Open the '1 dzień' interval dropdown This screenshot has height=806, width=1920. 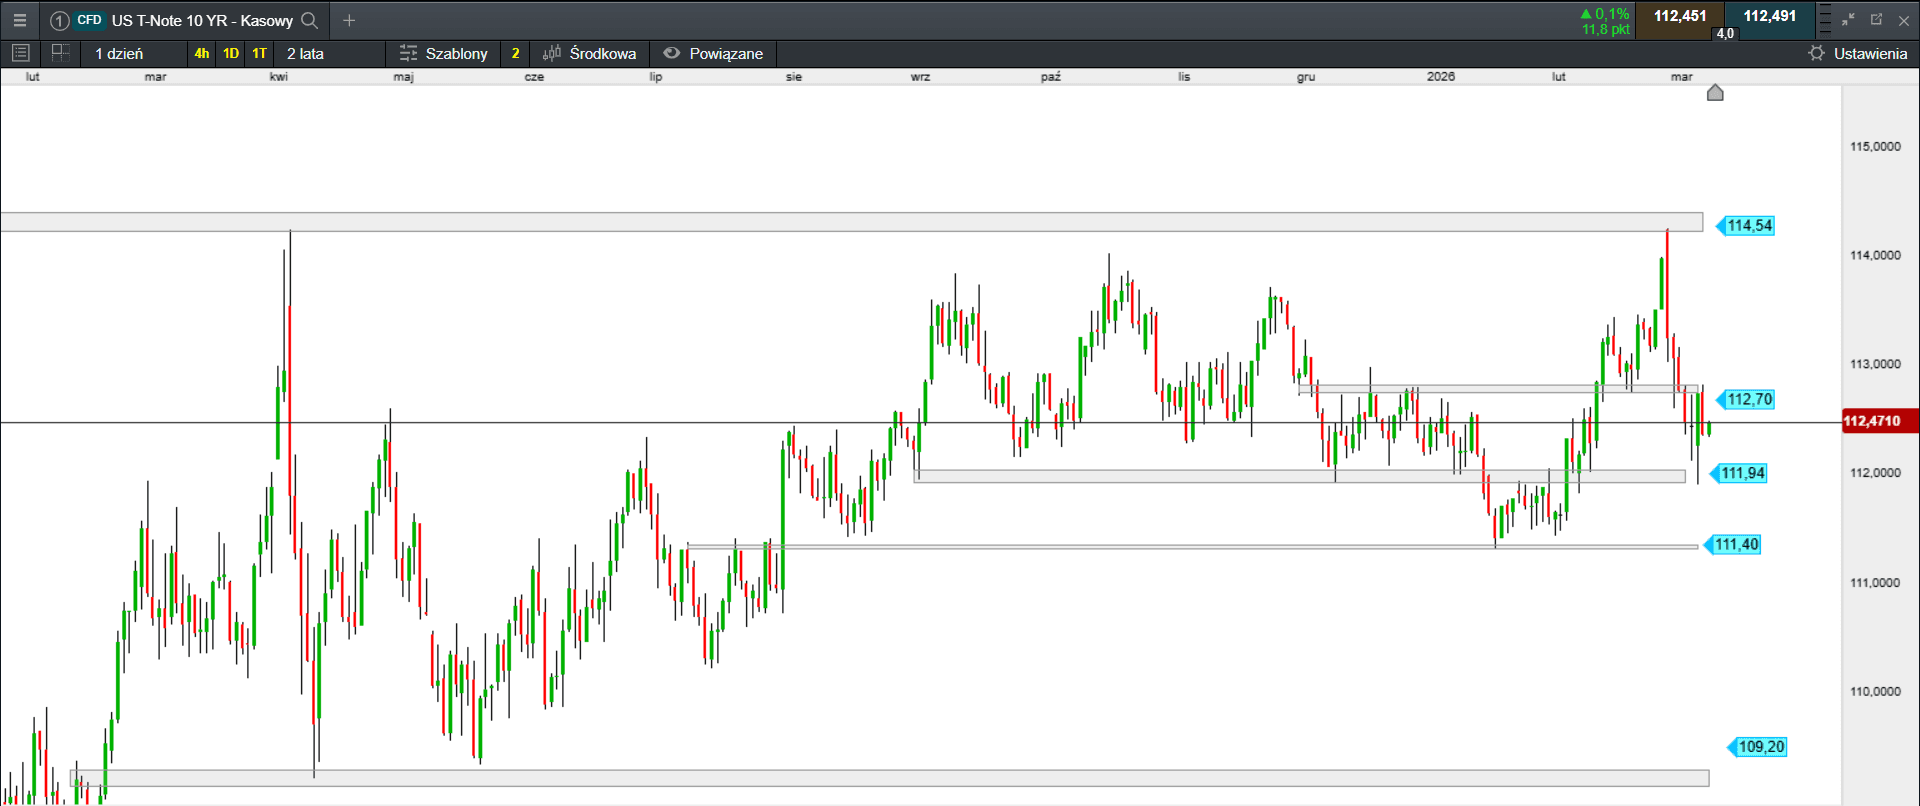(x=119, y=53)
